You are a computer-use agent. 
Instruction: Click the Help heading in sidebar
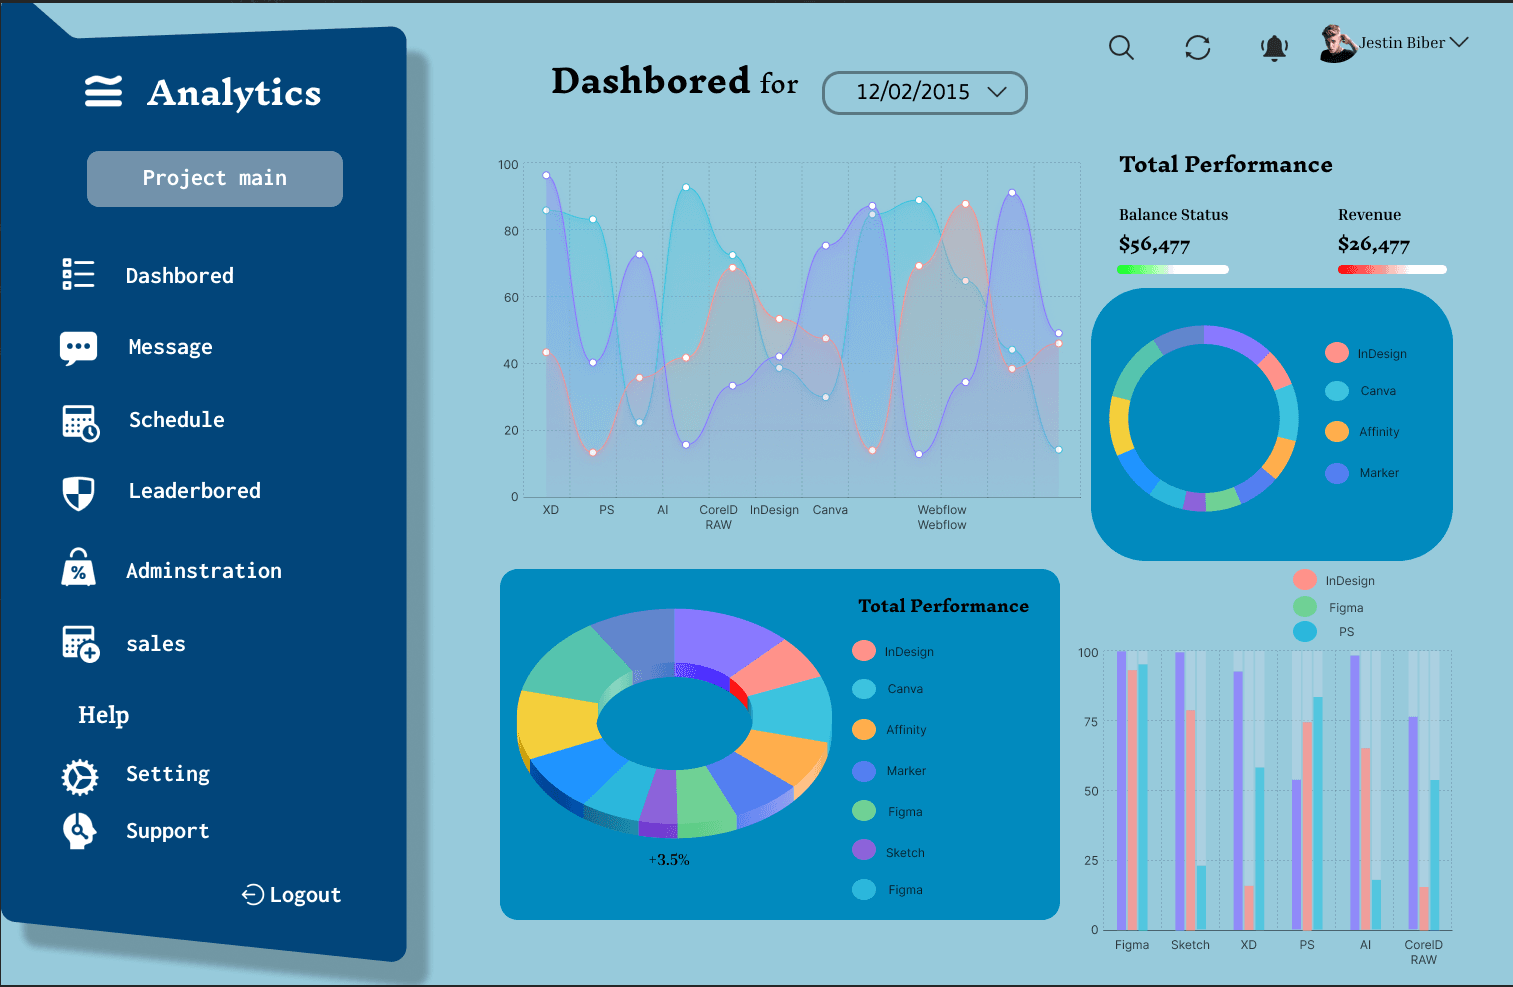coord(104,715)
